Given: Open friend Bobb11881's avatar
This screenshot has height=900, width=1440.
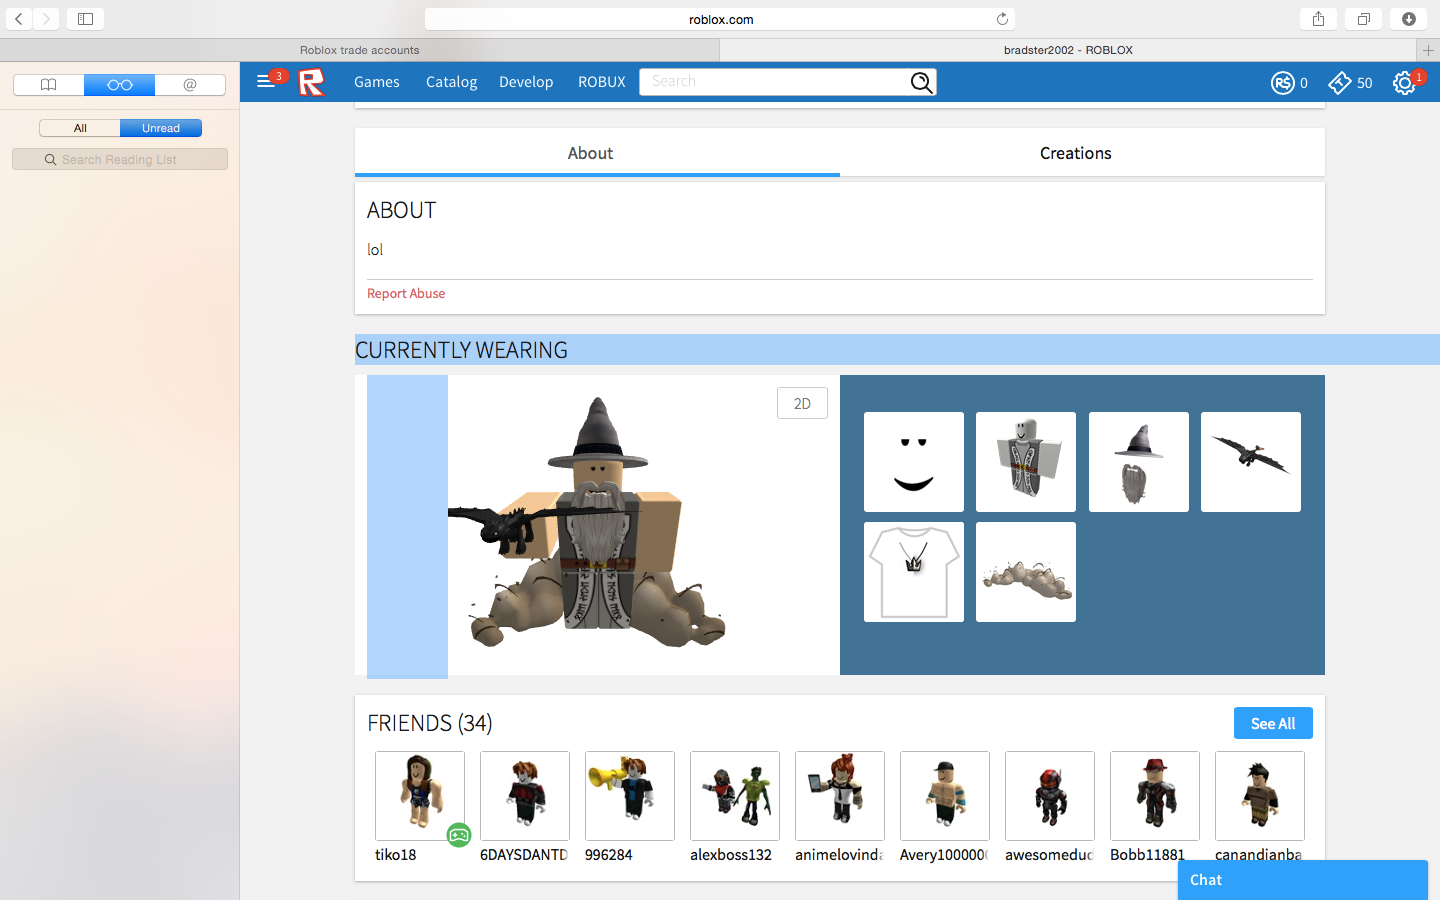Looking at the screenshot, I should point(1155,796).
